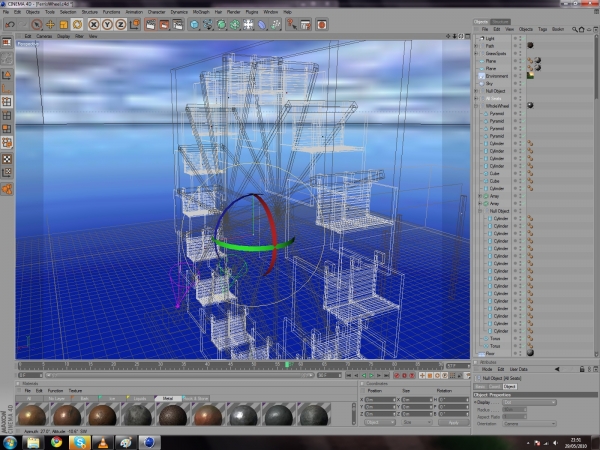600x450 pixels.
Task: Click the help pointer question icon
Action: coord(292,25)
